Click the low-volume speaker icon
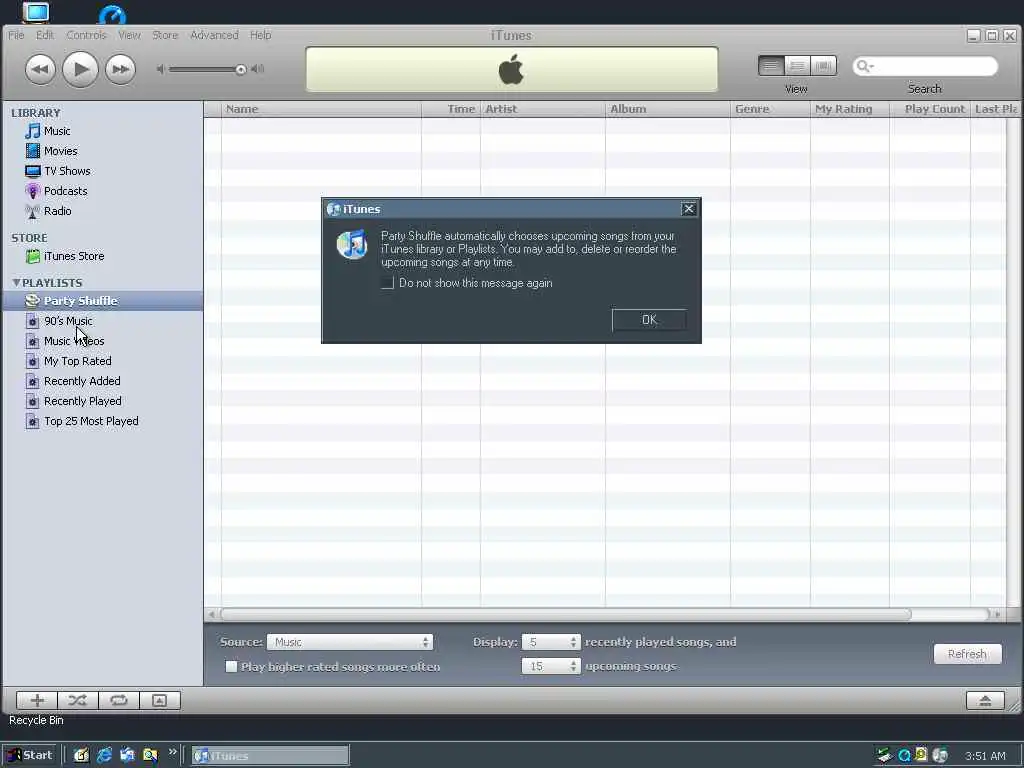 [x=161, y=69]
